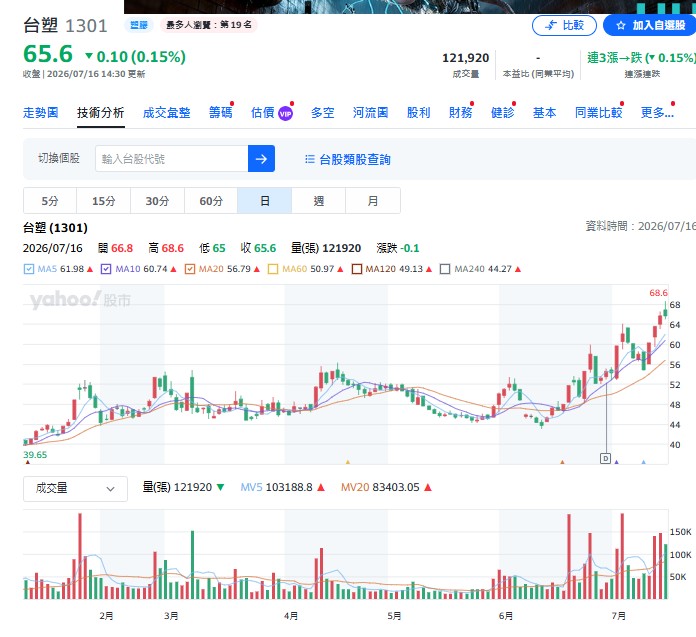Open the 成交彙整 tab
This screenshot has height=637, width=696.
point(166,113)
